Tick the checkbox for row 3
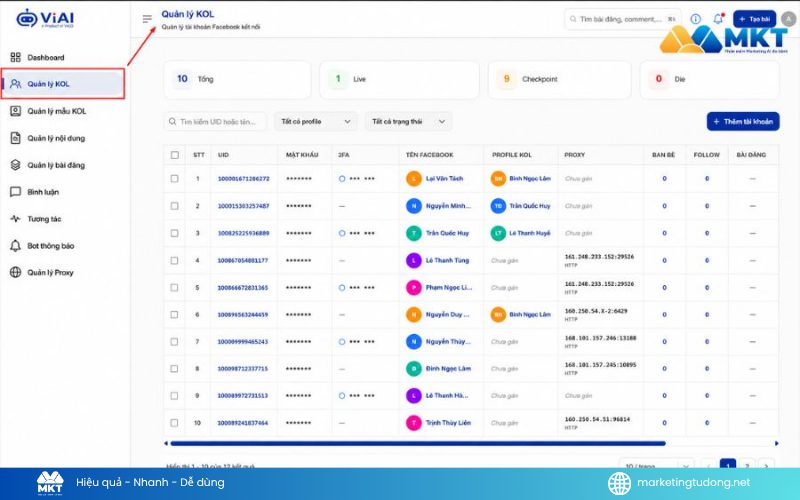The image size is (800, 500). click(x=174, y=233)
